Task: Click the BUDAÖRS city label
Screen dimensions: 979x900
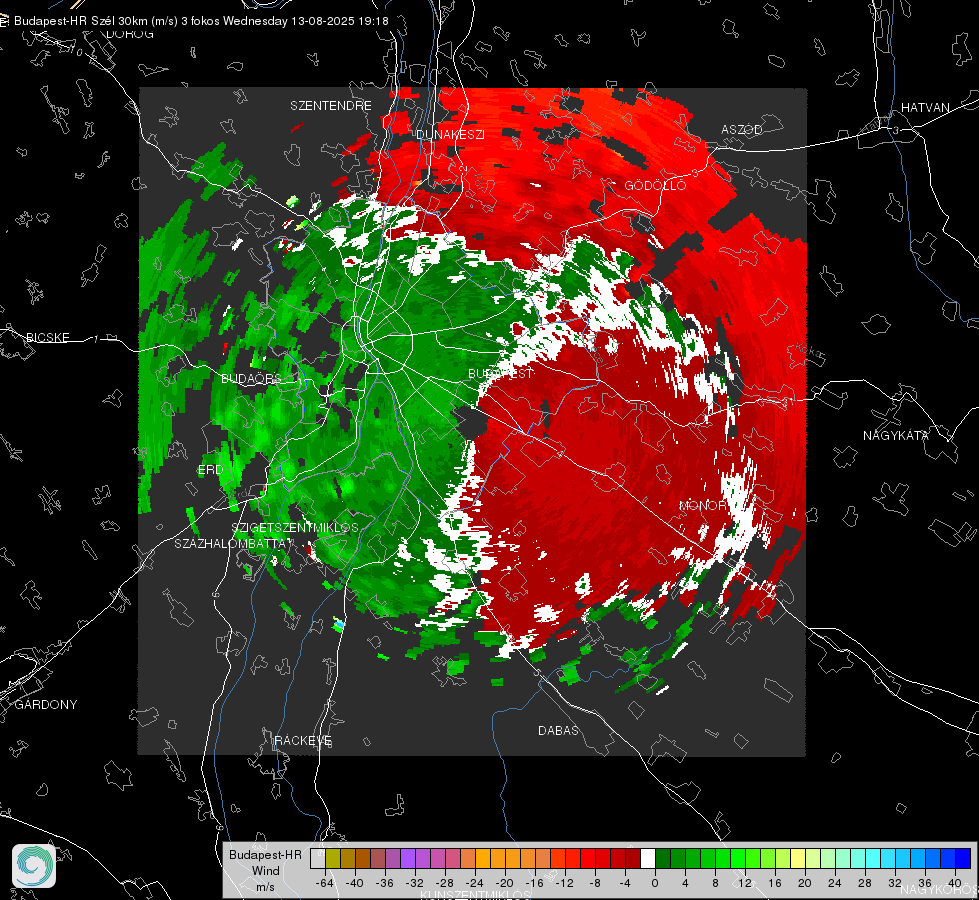Action: (x=251, y=378)
